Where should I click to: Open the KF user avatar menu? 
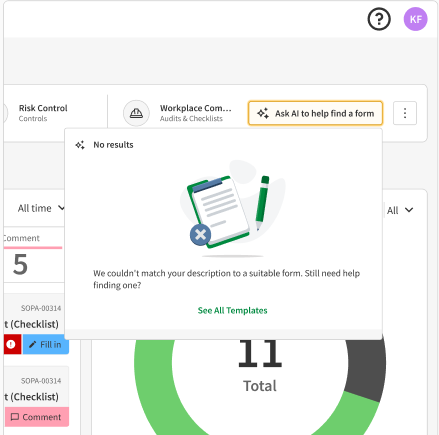(x=415, y=19)
